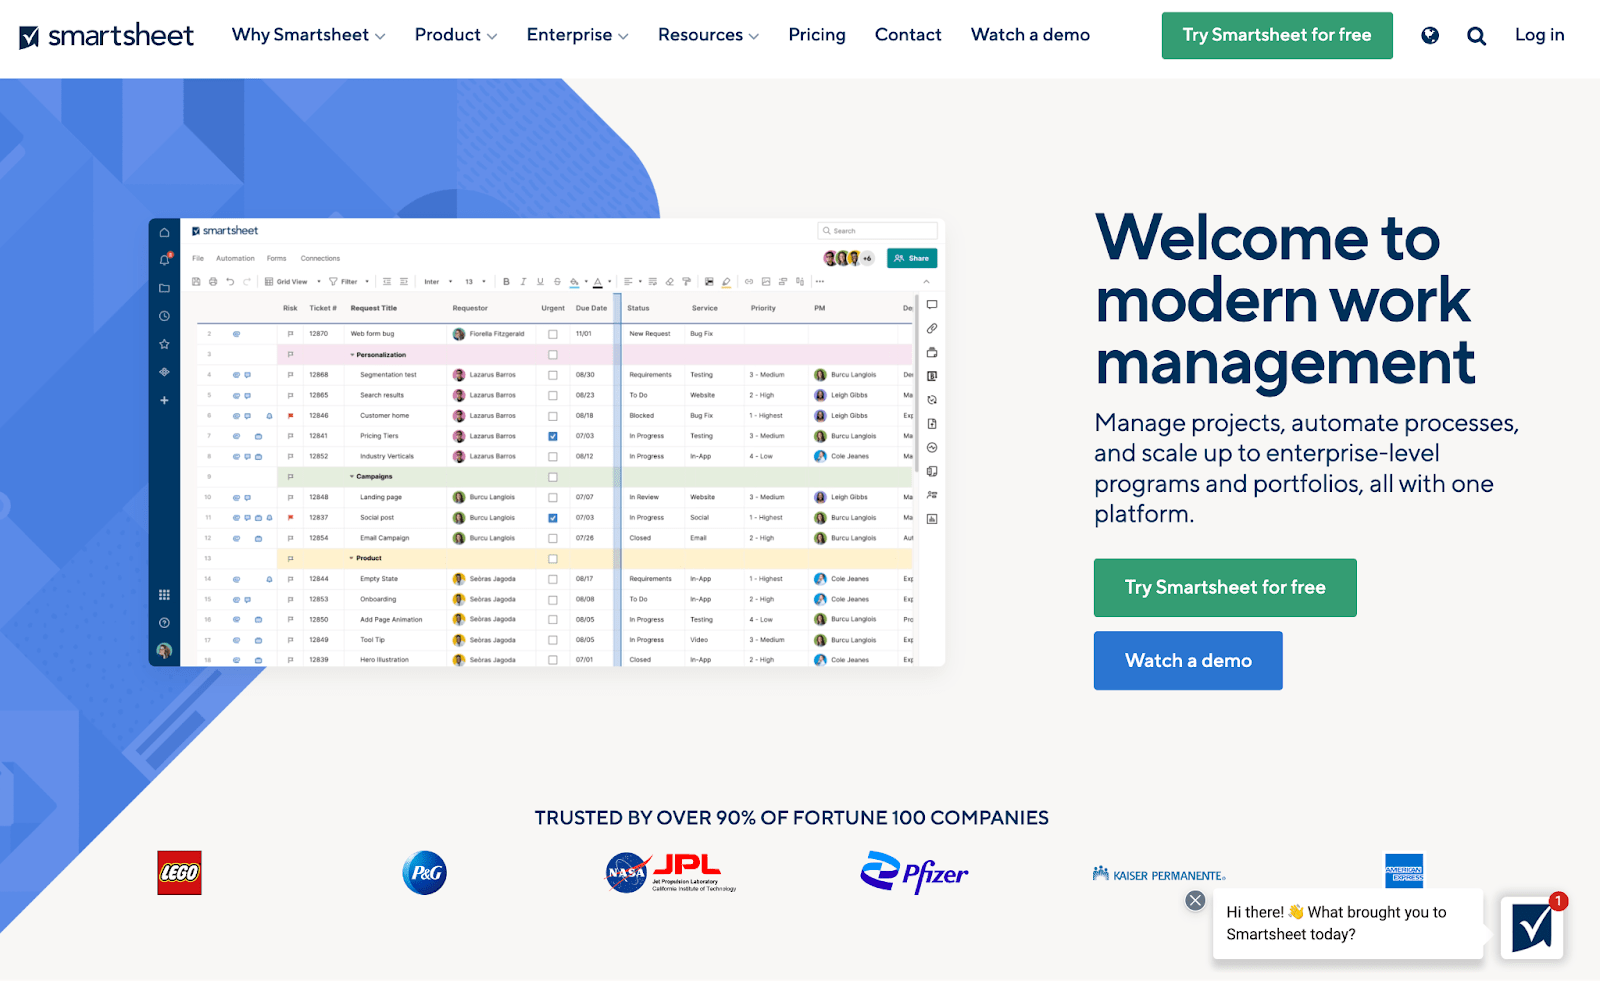The width and height of the screenshot is (1600, 981).
Task: Click the Smartsheet logo in the header
Action: [x=107, y=36]
